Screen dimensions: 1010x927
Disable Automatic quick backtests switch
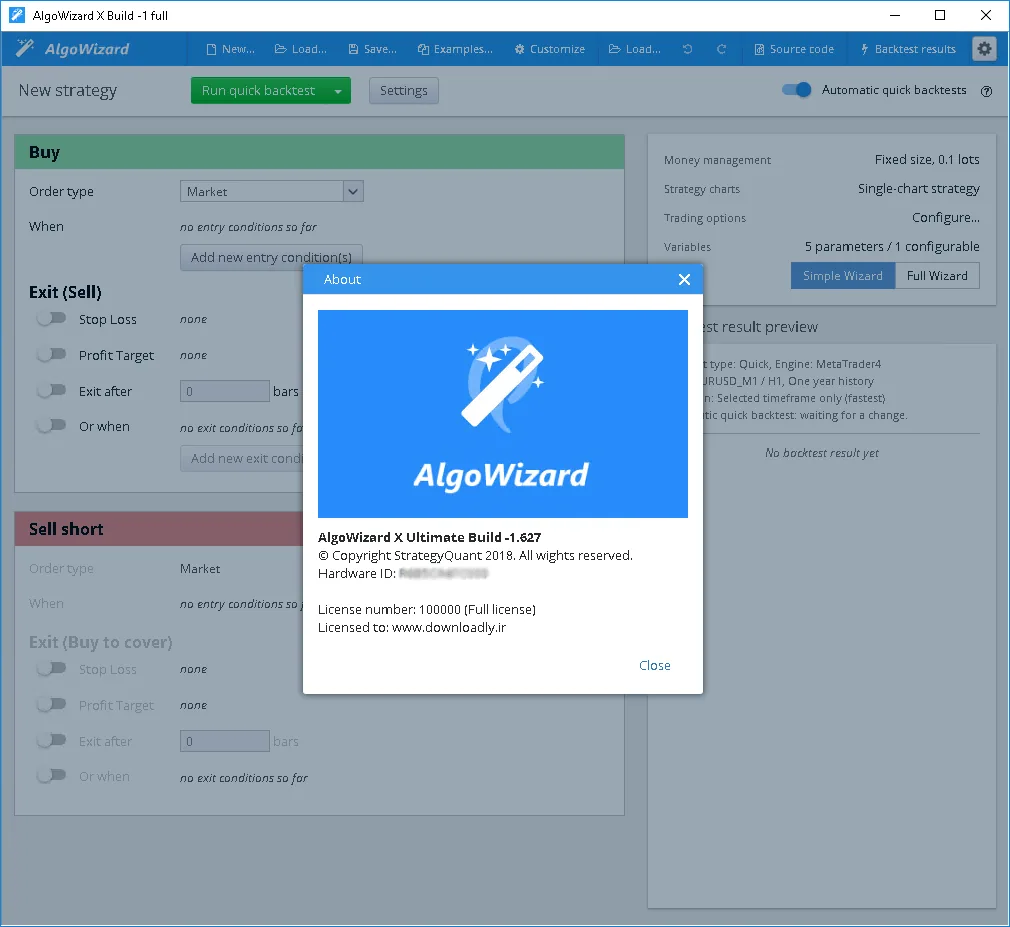(796, 90)
